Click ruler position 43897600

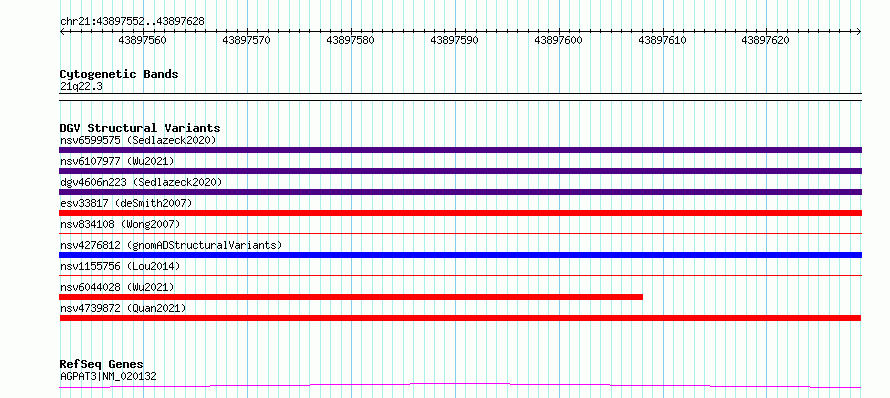pos(559,40)
